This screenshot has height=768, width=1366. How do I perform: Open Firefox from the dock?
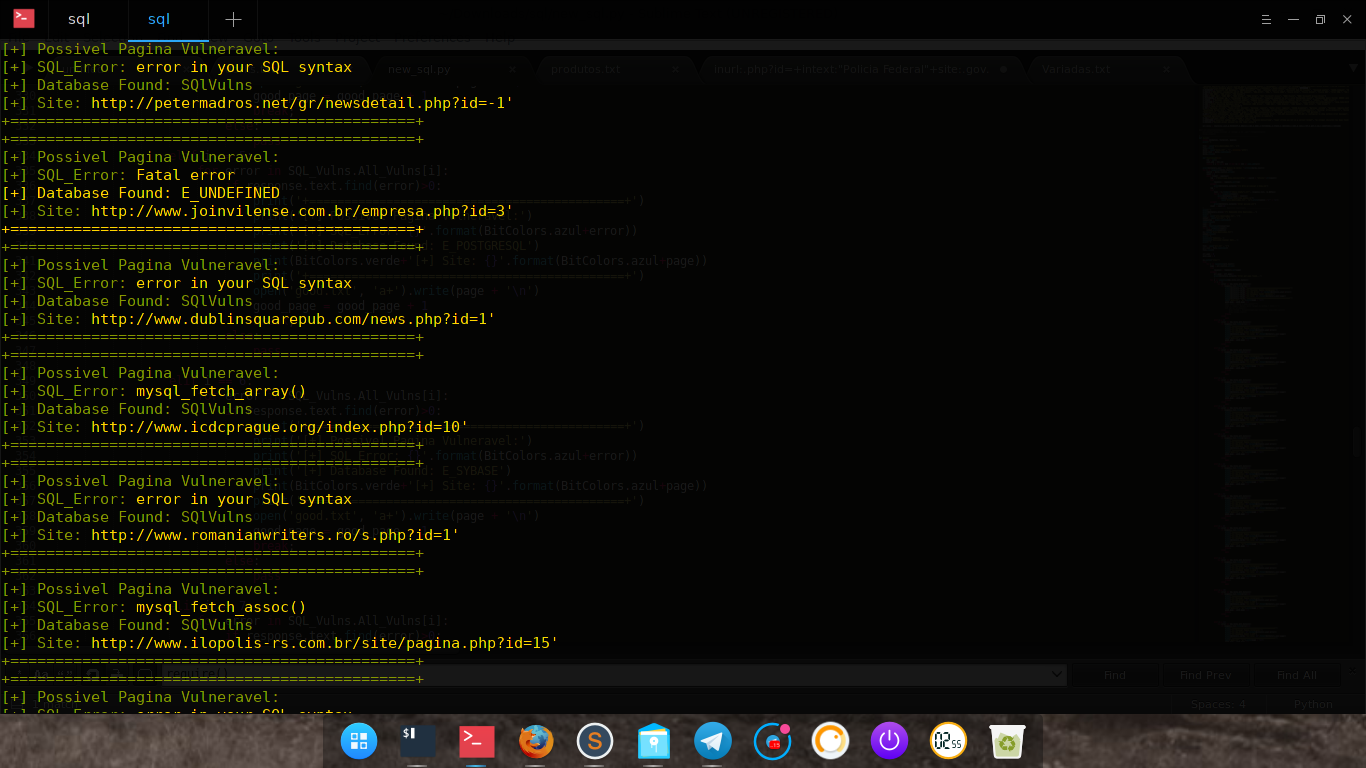tap(536, 741)
